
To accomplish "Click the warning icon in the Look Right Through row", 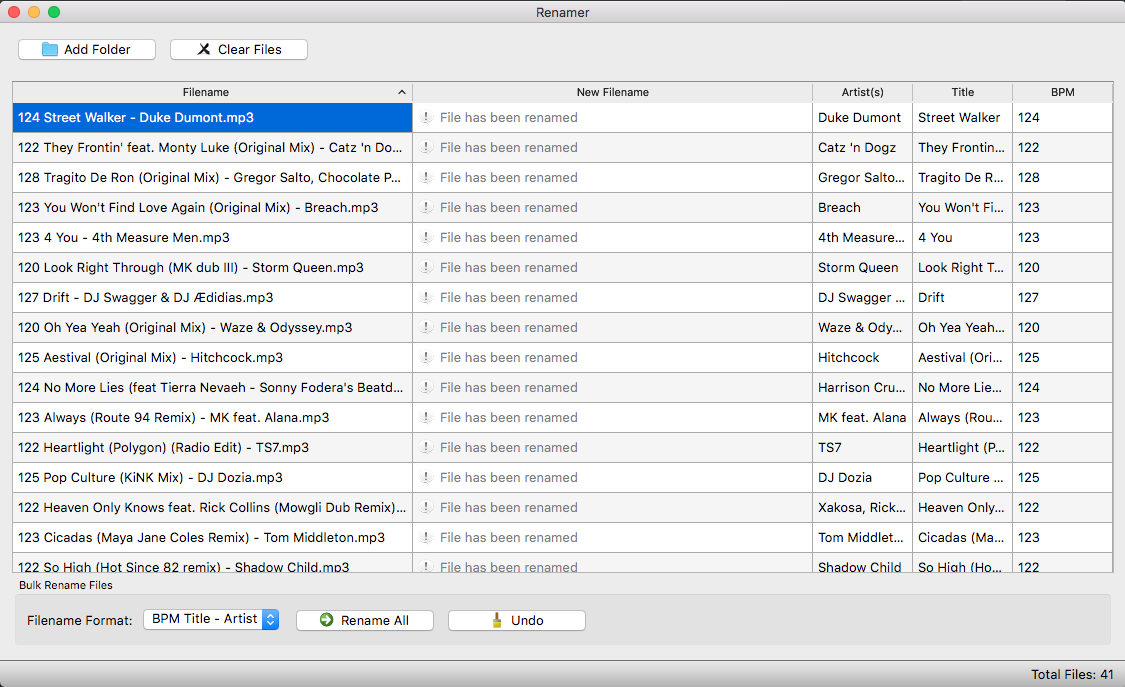I will click(426, 267).
